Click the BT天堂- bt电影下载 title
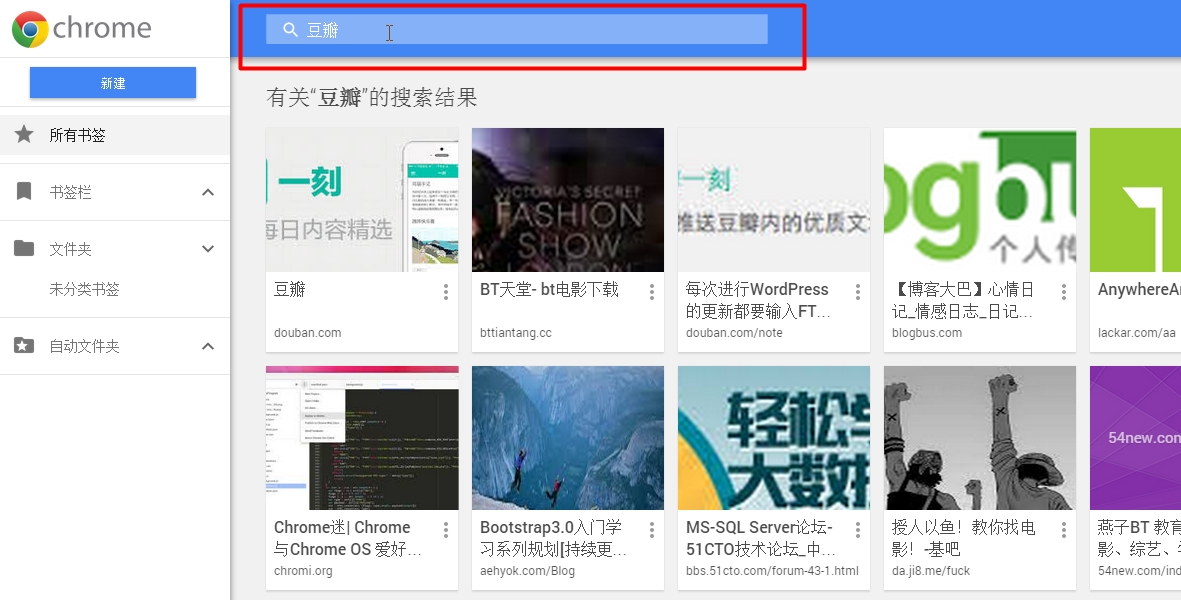 tap(549, 289)
